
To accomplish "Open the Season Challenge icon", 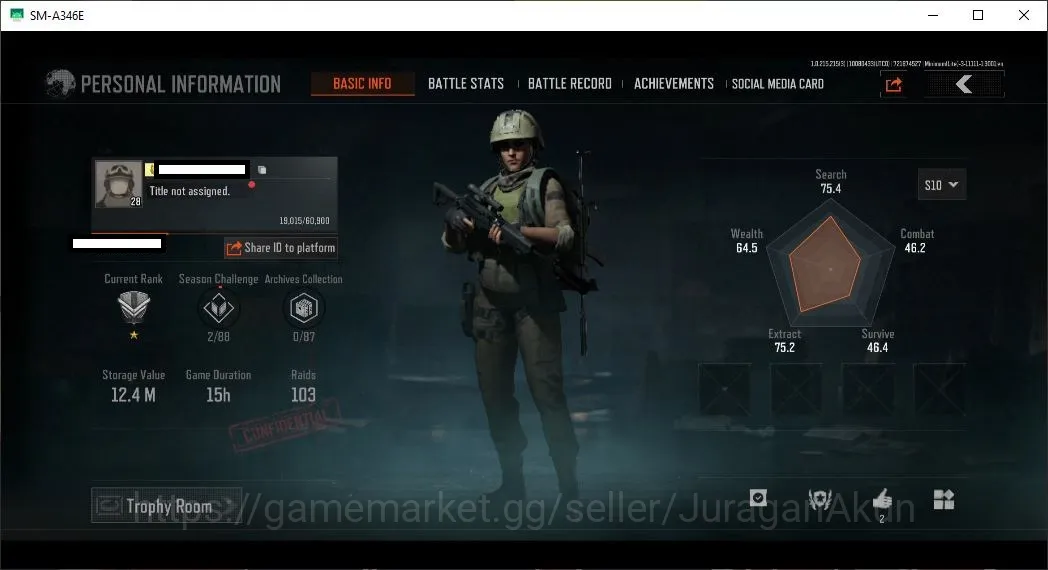I will (219, 308).
